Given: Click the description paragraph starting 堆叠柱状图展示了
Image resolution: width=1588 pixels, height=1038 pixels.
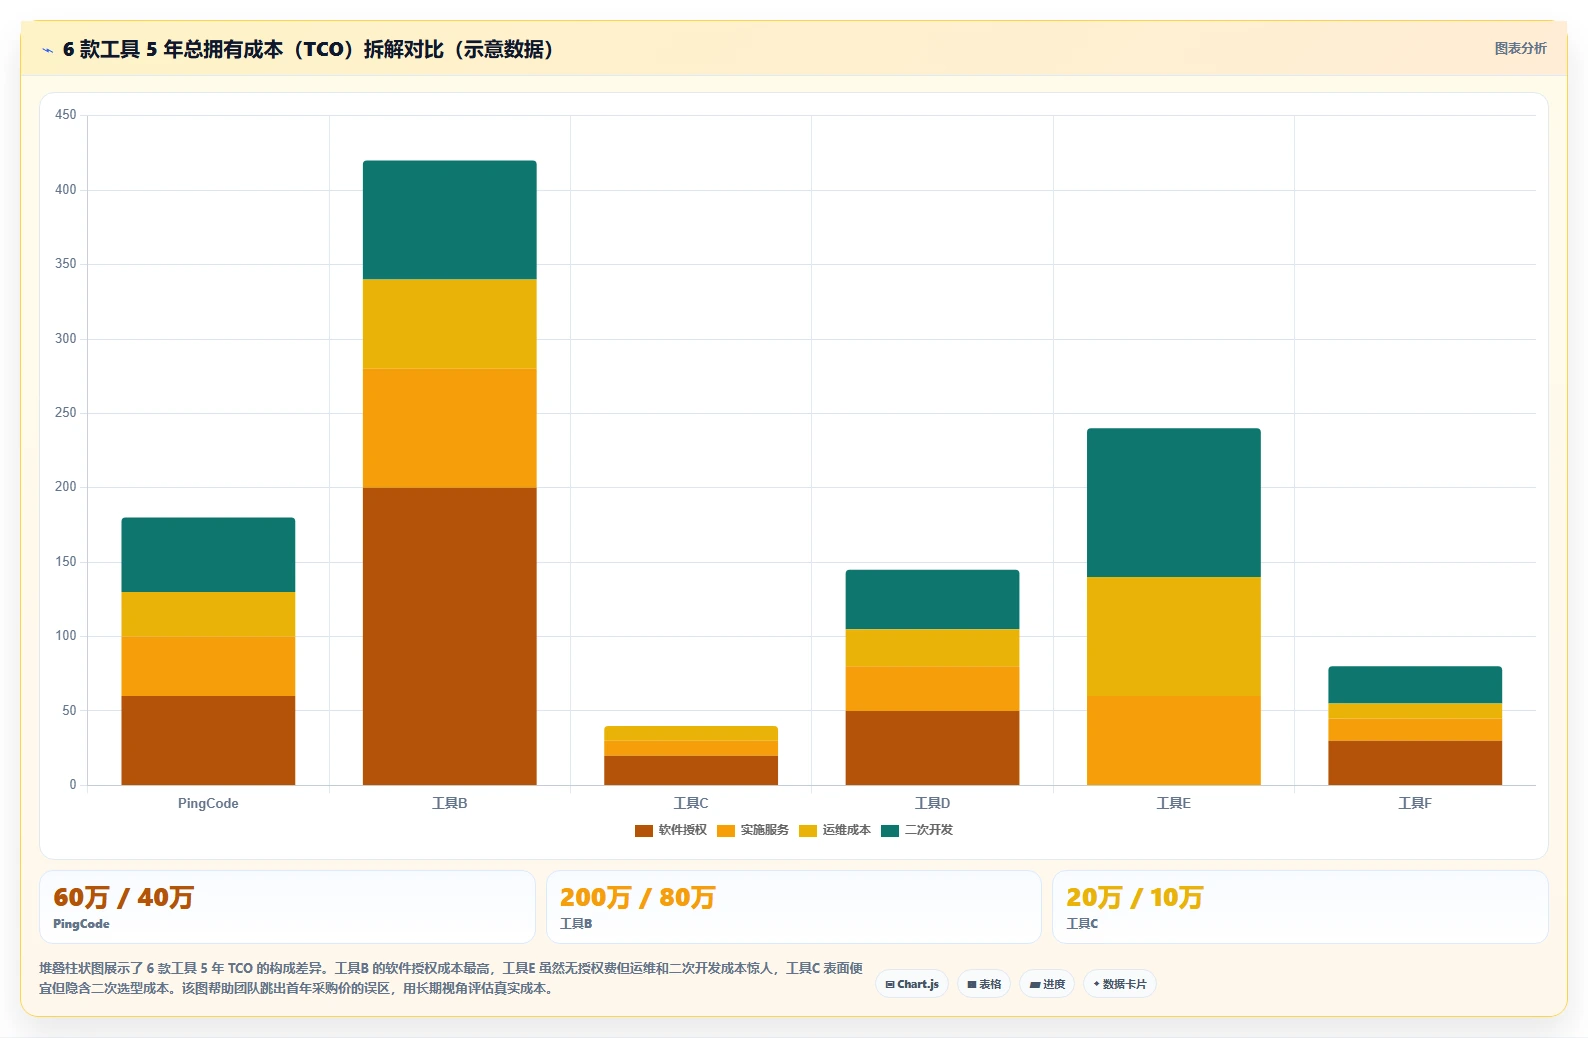Looking at the screenshot, I should [450, 978].
